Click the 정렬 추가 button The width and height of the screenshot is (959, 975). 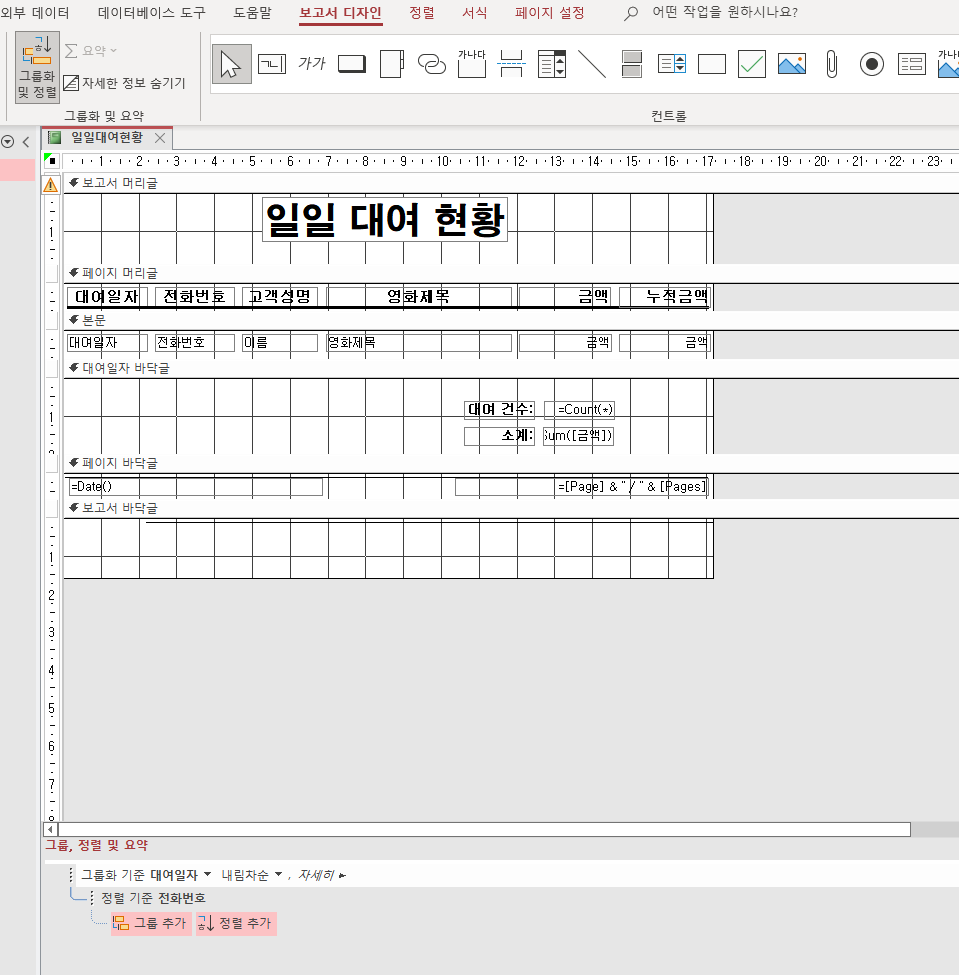(236, 923)
